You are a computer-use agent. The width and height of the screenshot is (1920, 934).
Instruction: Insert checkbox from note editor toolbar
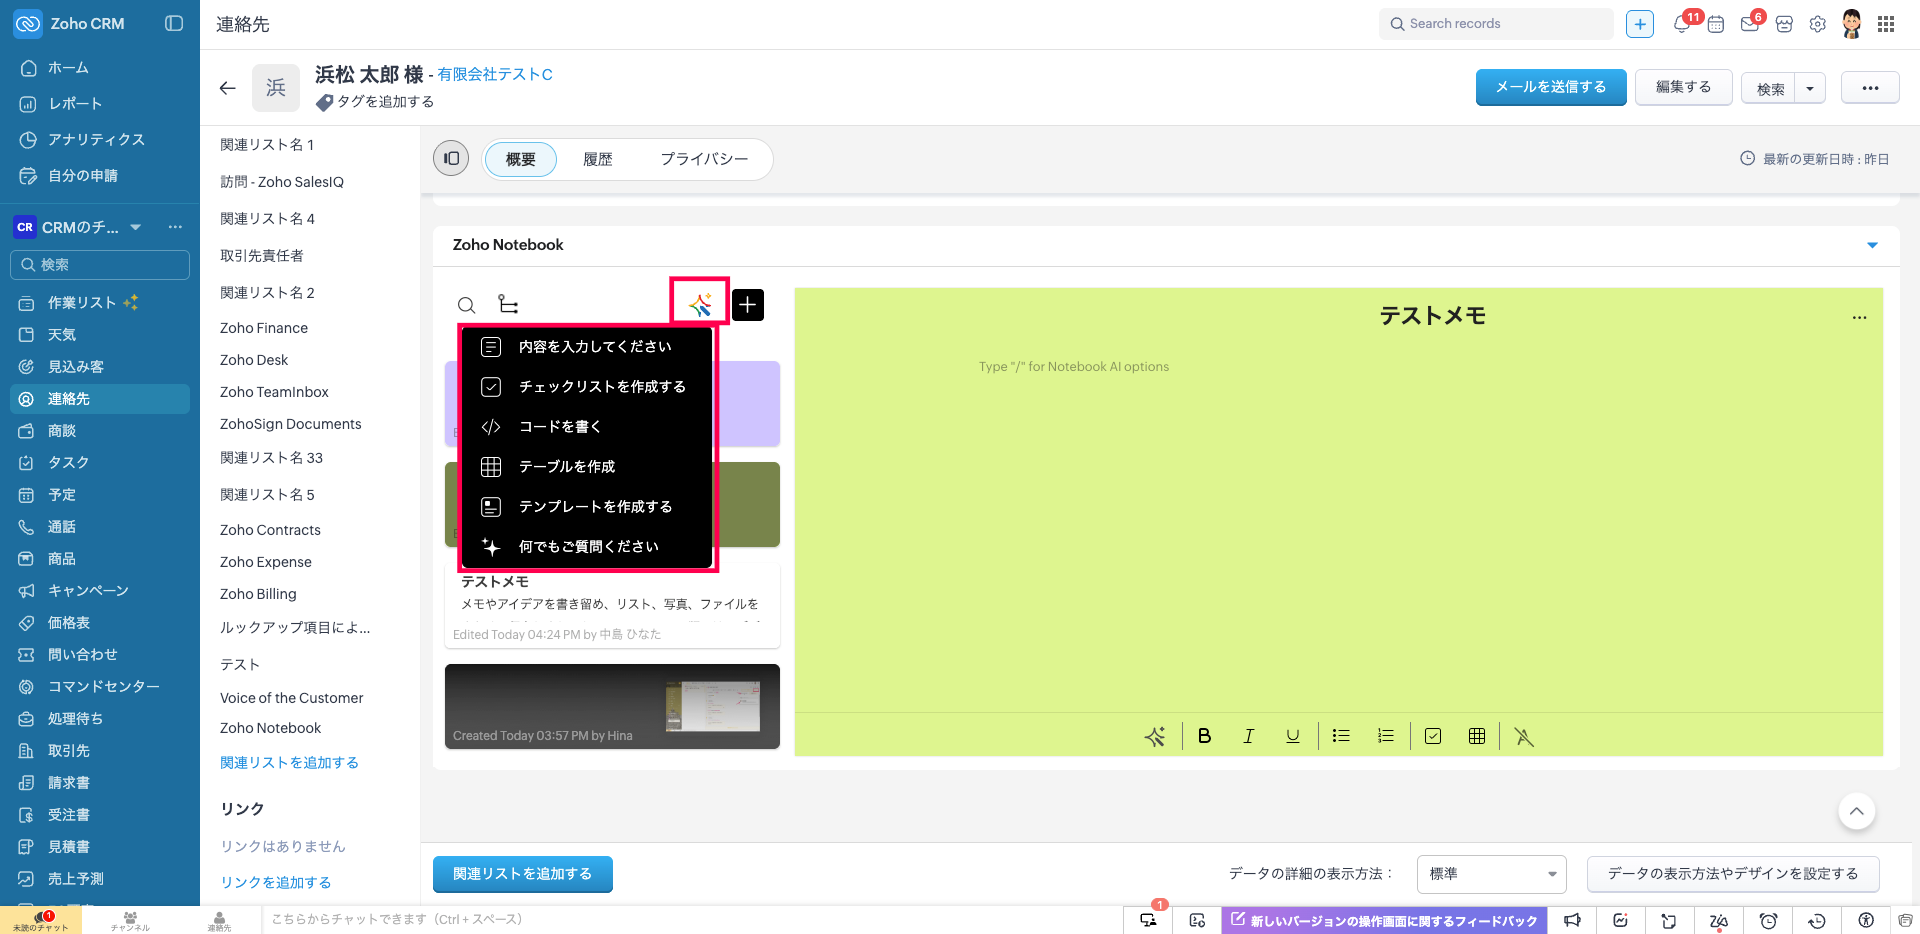tap(1433, 736)
